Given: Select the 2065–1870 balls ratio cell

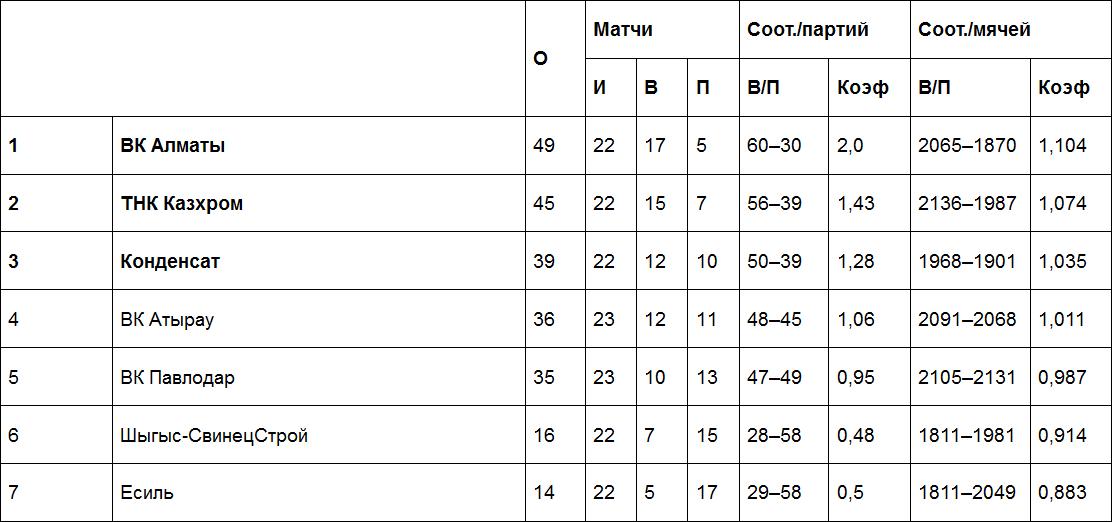Looking at the screenshot, I should click(967, 145).
